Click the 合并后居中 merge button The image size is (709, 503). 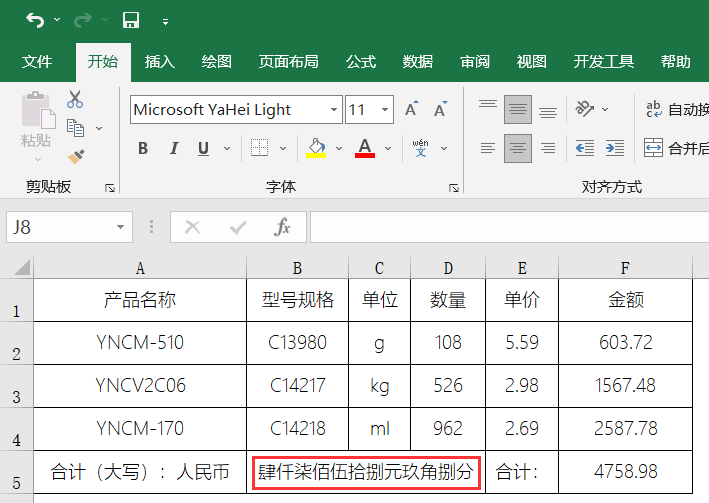[676, 148]
